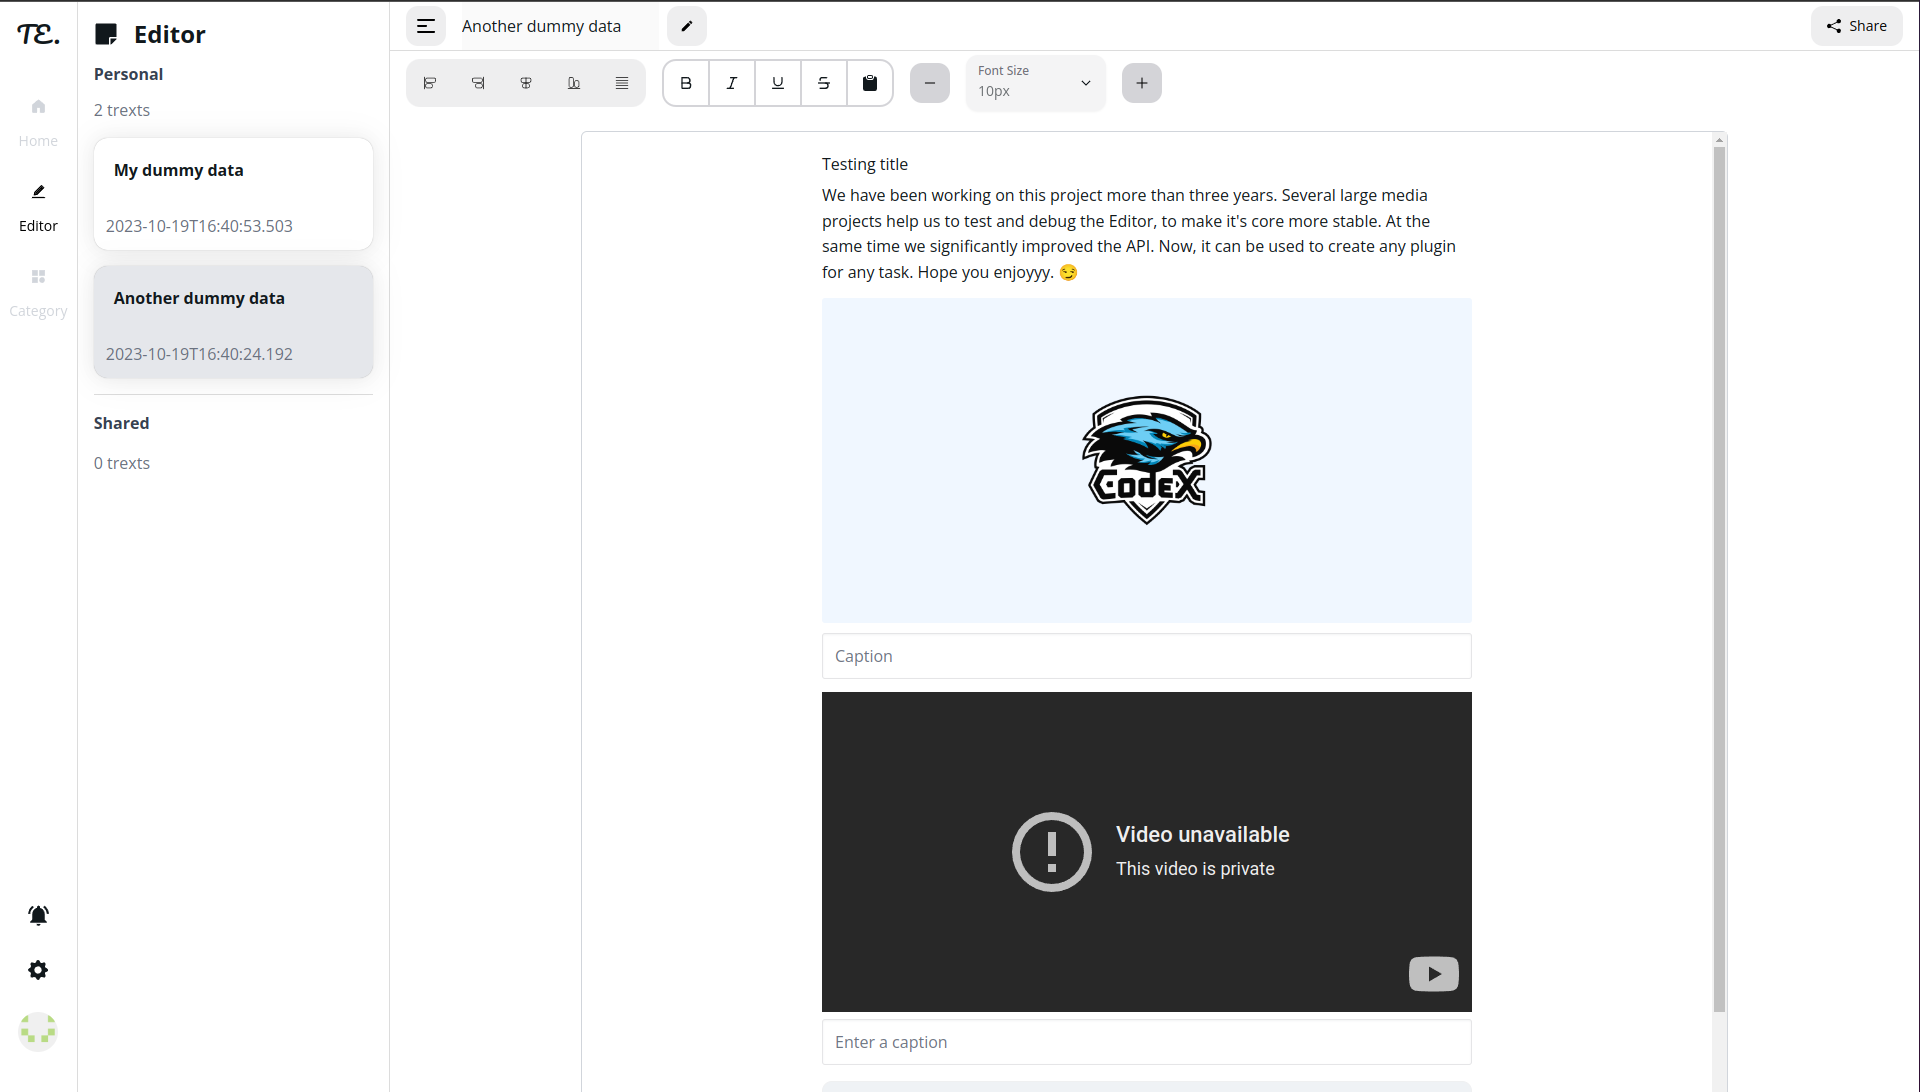
Task: Open the My dummy data trext
Action: [233, 194]
